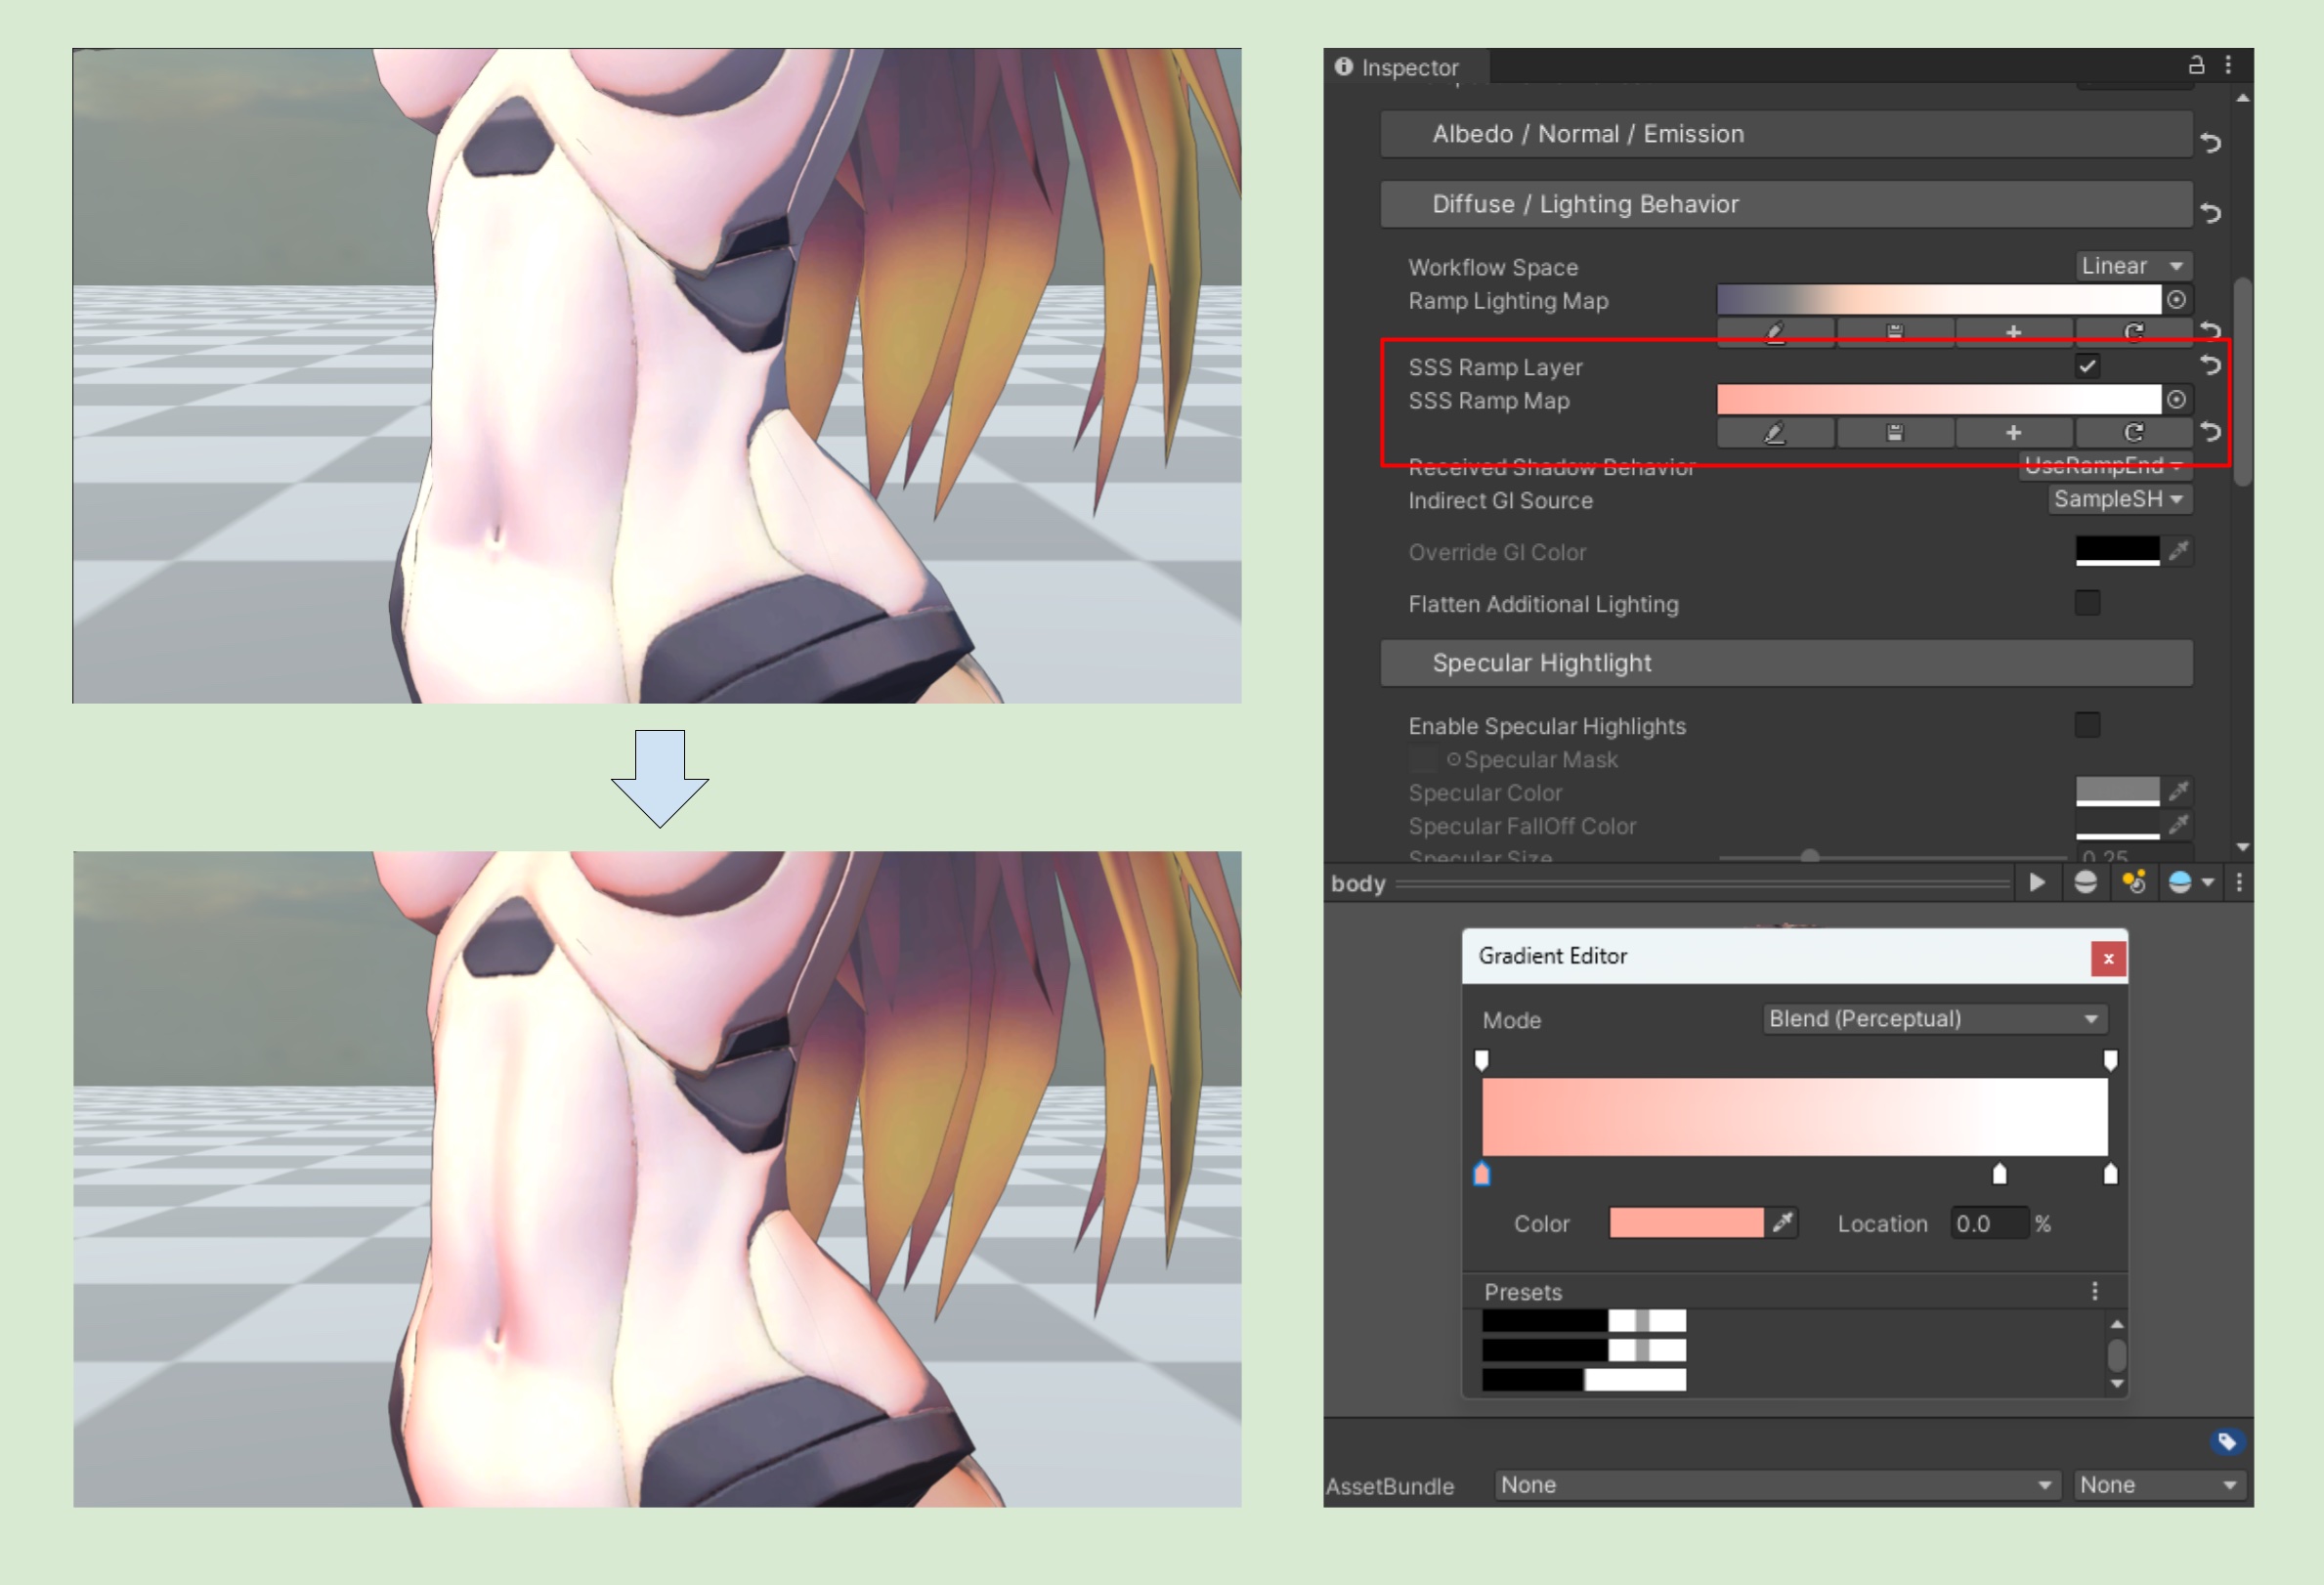The width and height of the screenshot is (2324, 1585).
Task: Click the revert arrow beside SSS Ramp Layer
Action: coord(2210,366)
